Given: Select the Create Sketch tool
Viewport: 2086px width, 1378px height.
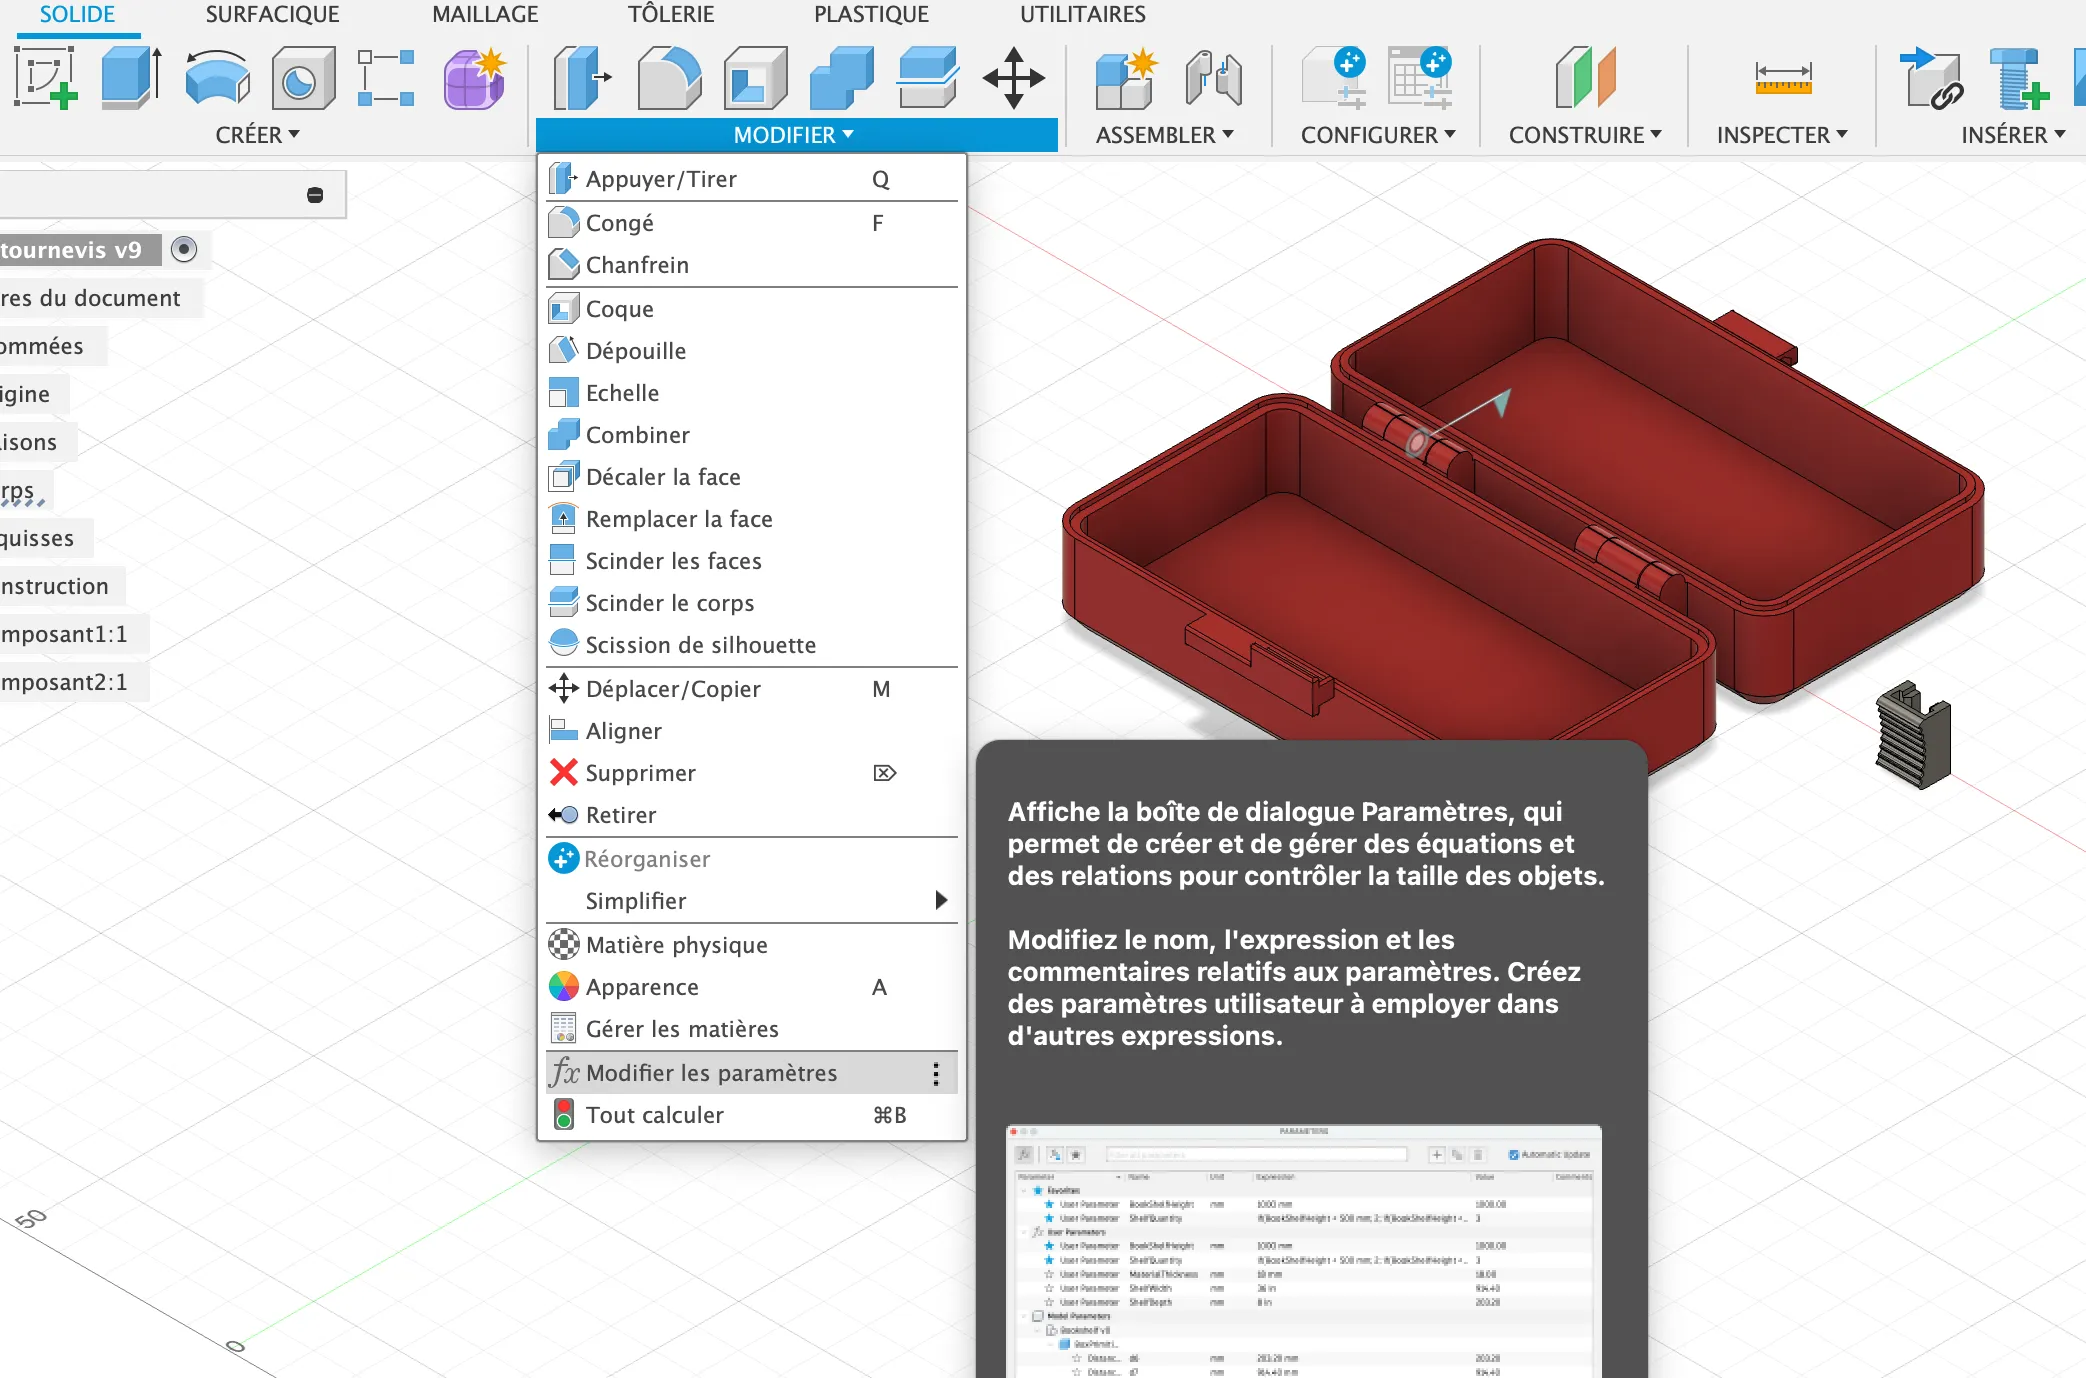Looking at the screenshot, I should pos(47,78).
